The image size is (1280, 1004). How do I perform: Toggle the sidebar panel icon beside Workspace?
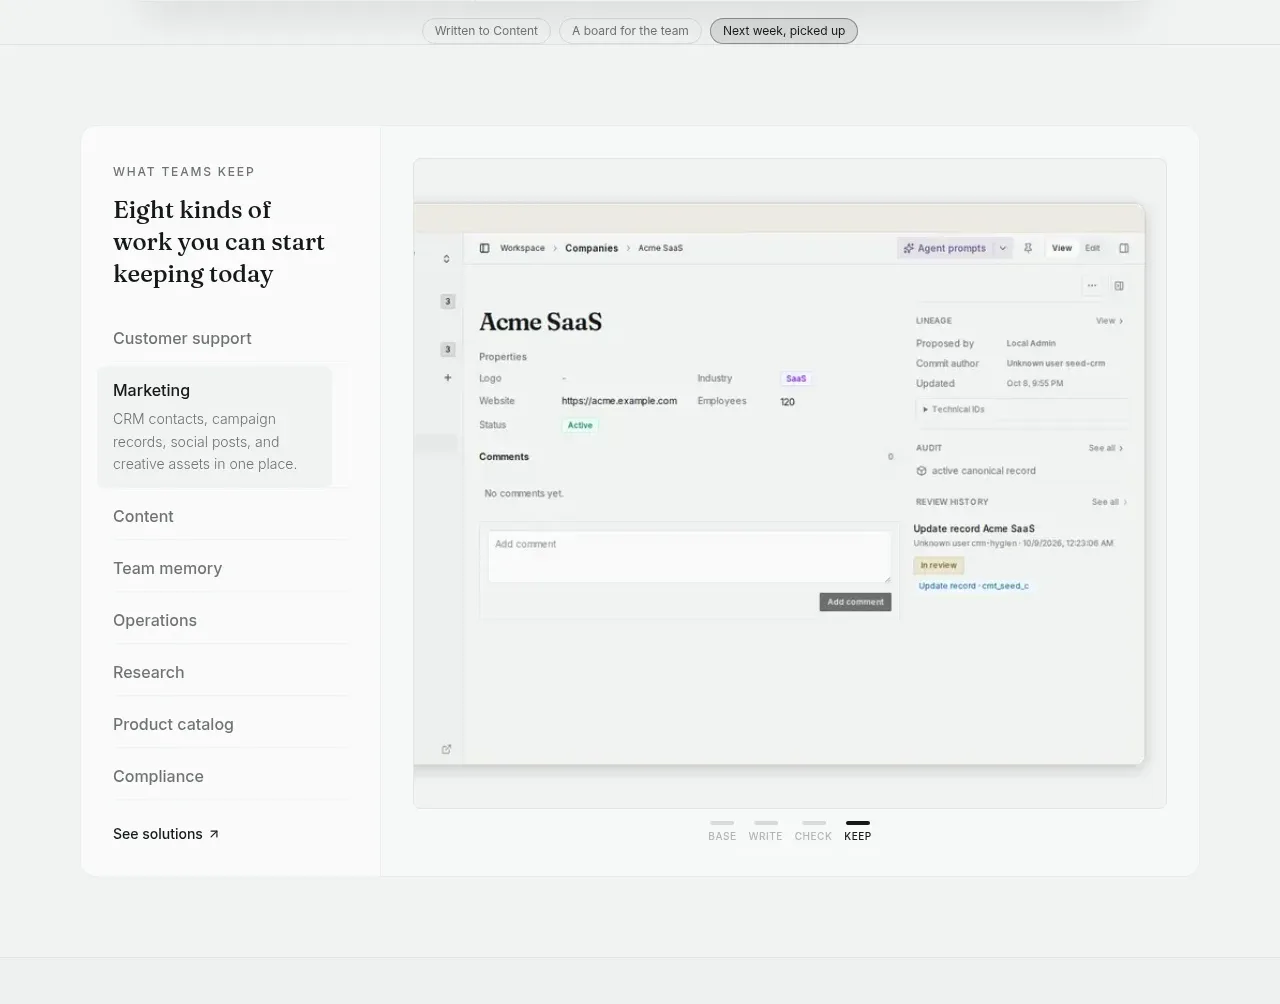(x=484, y=248)
